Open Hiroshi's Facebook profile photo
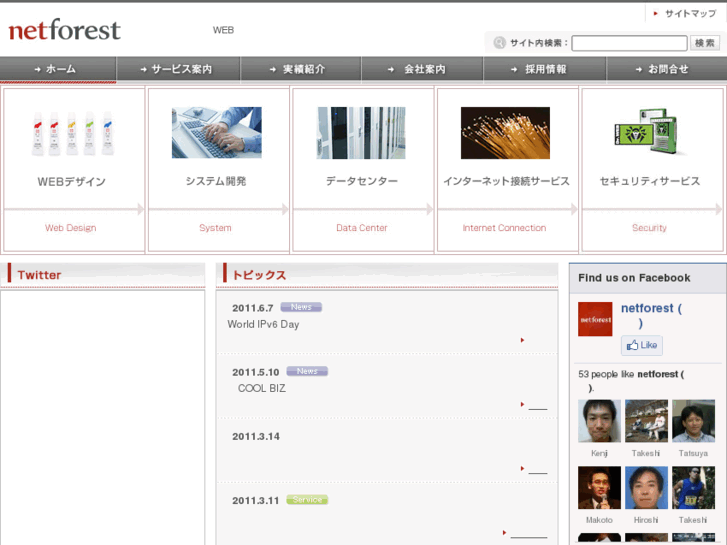This screenshot has height=545, width=727. (646, 487)
